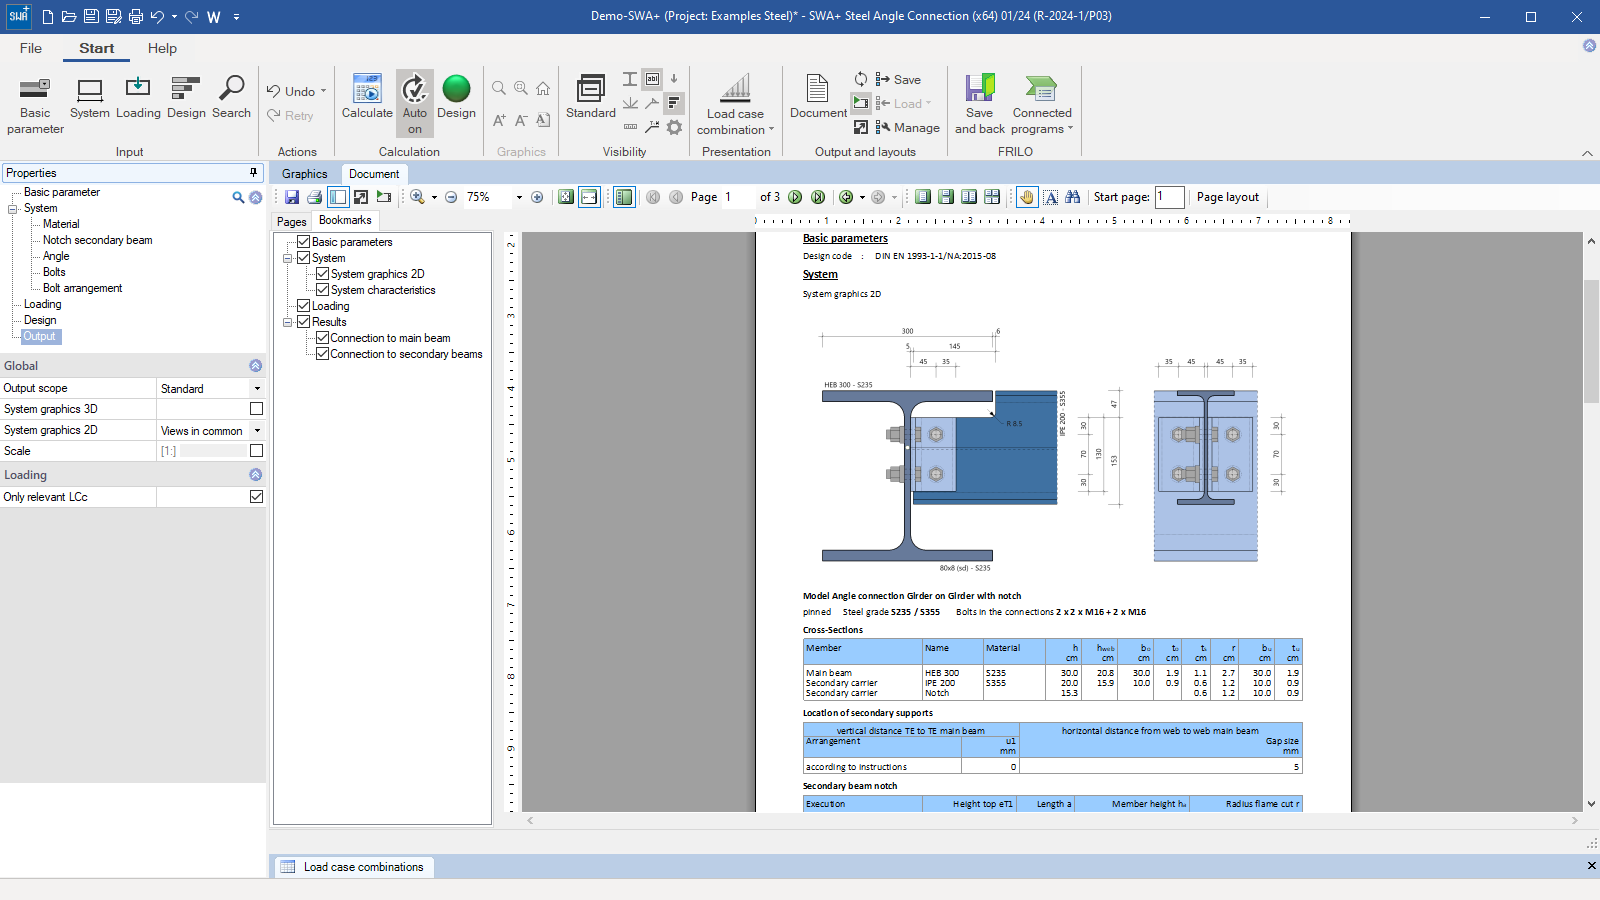Image resolution: width=1600 pixels, height=900 pixels.
Task: Click the Start page input field
Action: [x=1170, y=197]
